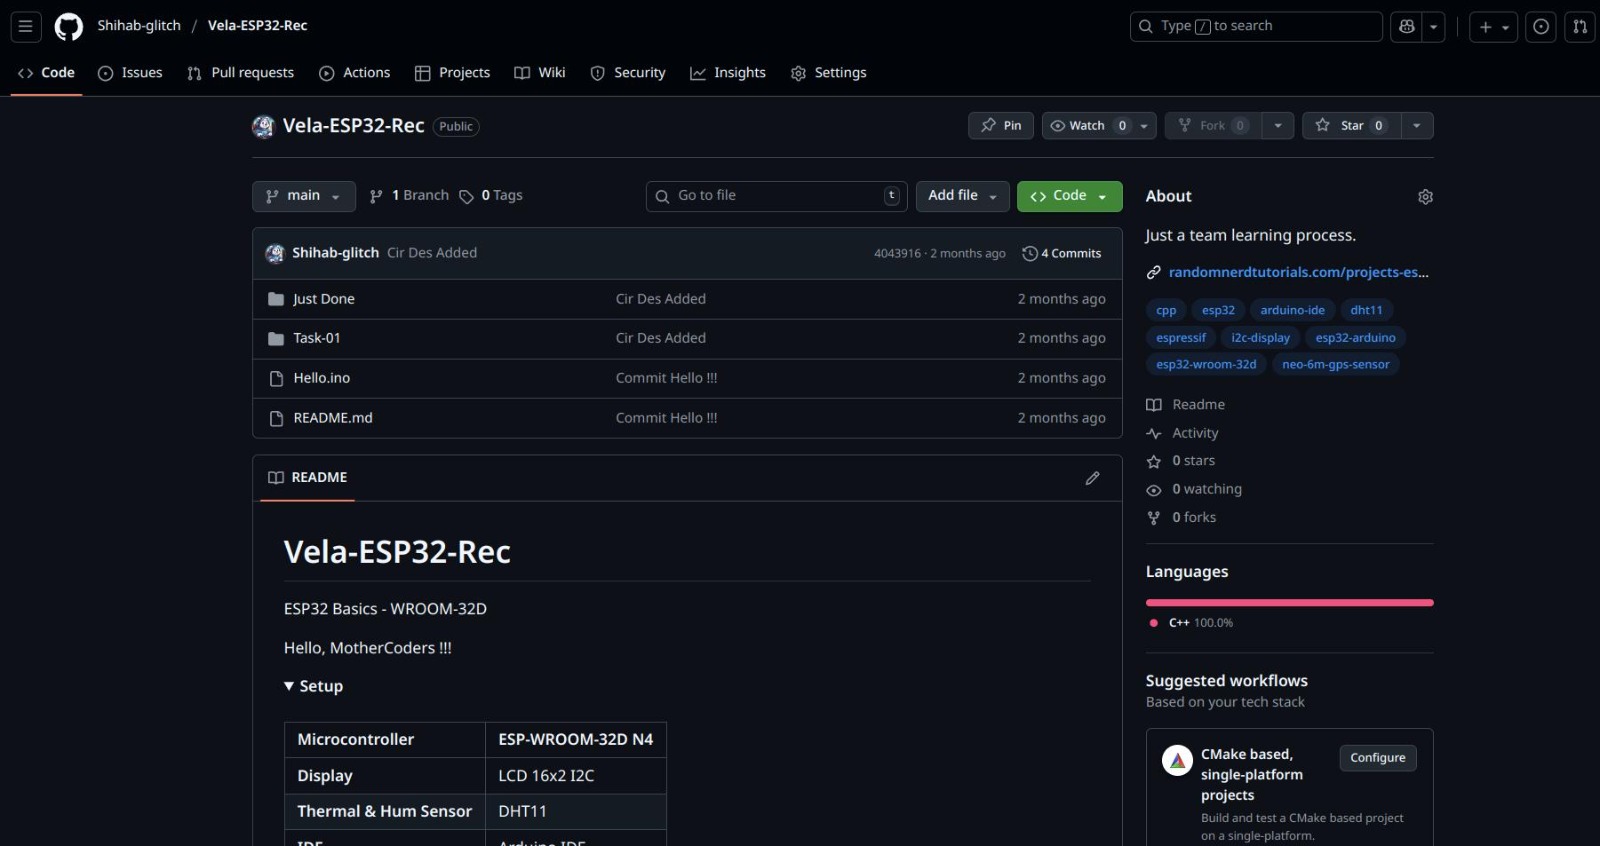
Task: Click the C++ language bar
Action: (x=1289, y=603)
